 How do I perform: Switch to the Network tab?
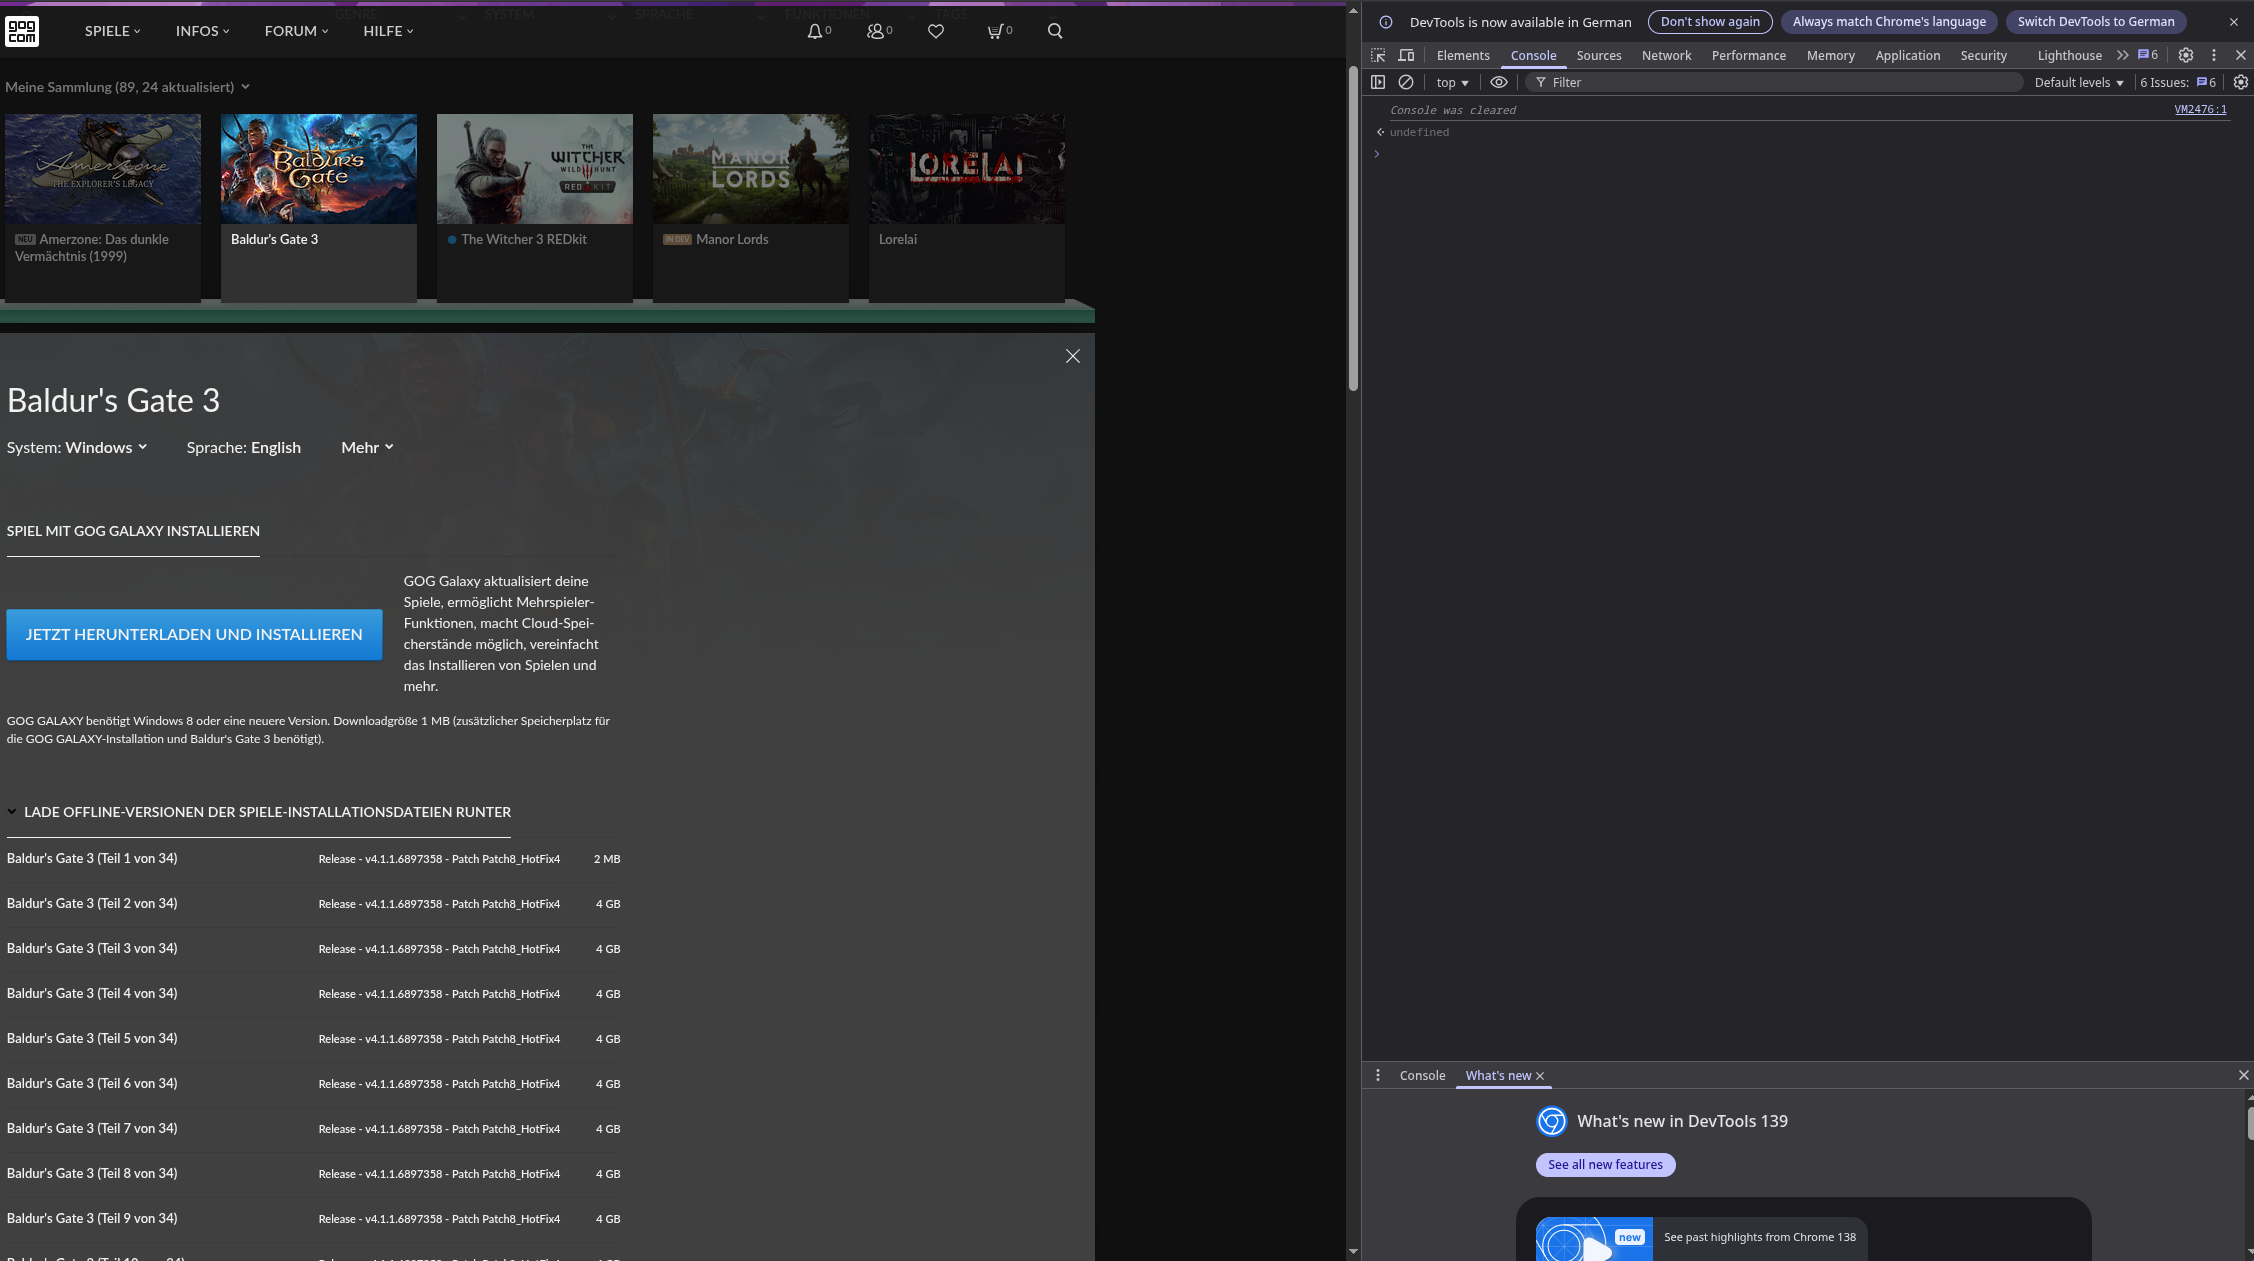[1666, 55]
